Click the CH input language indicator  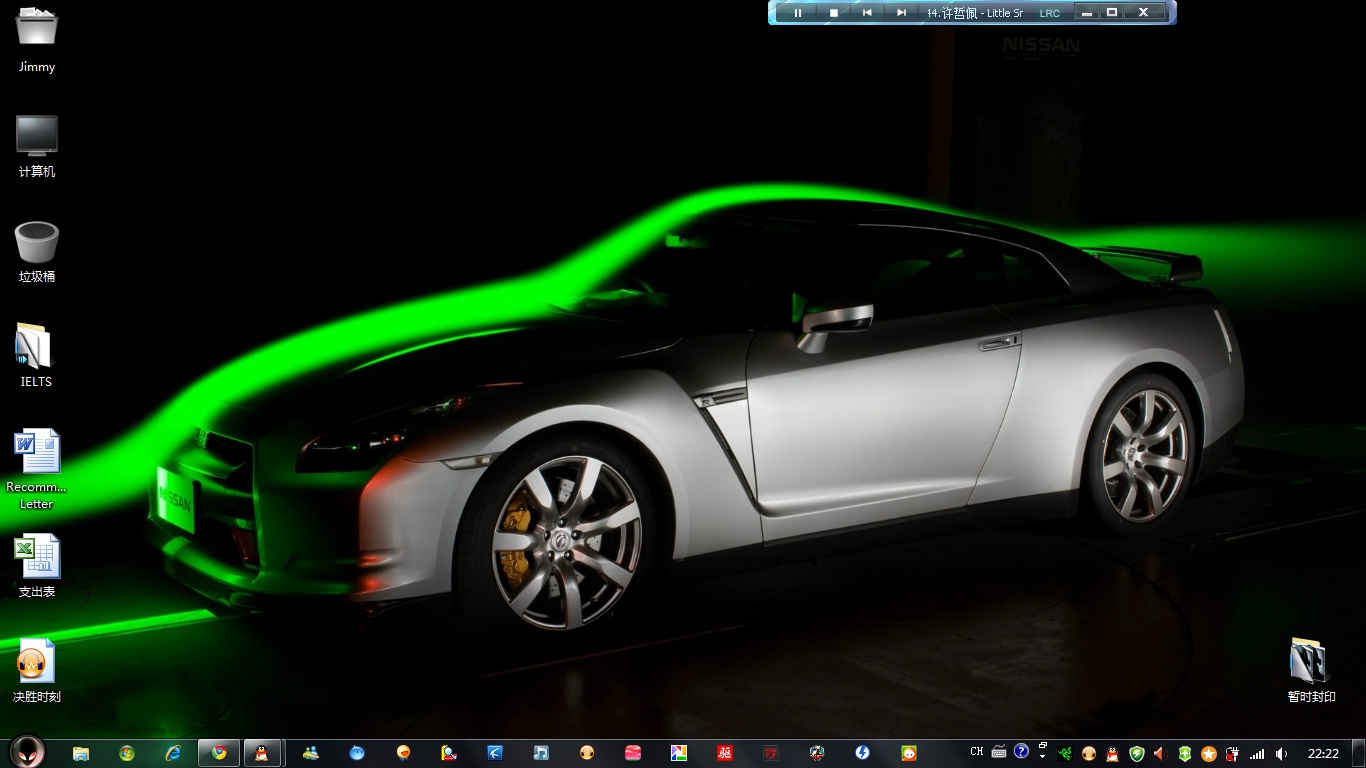[977, 752]
